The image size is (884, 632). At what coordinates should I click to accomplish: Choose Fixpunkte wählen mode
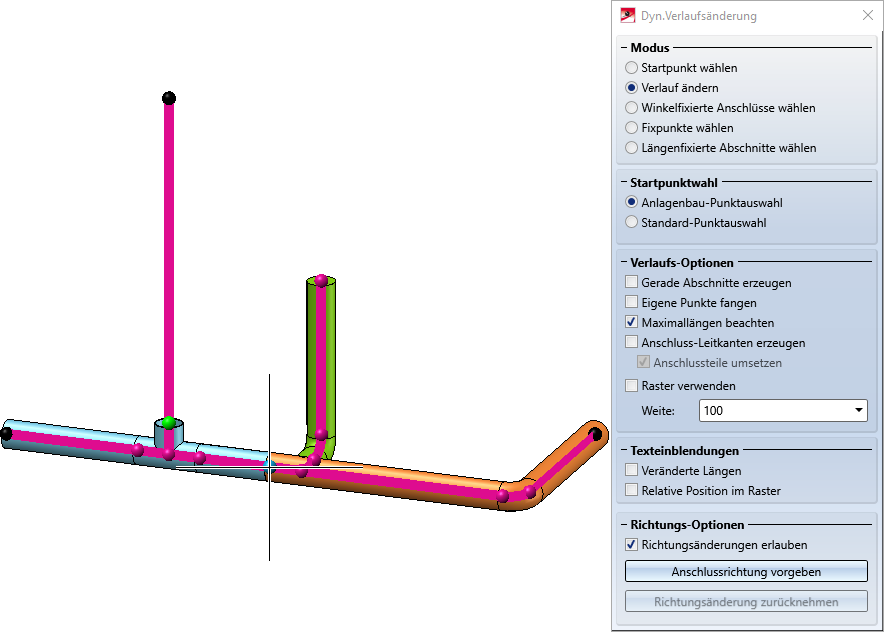point(631,128)
